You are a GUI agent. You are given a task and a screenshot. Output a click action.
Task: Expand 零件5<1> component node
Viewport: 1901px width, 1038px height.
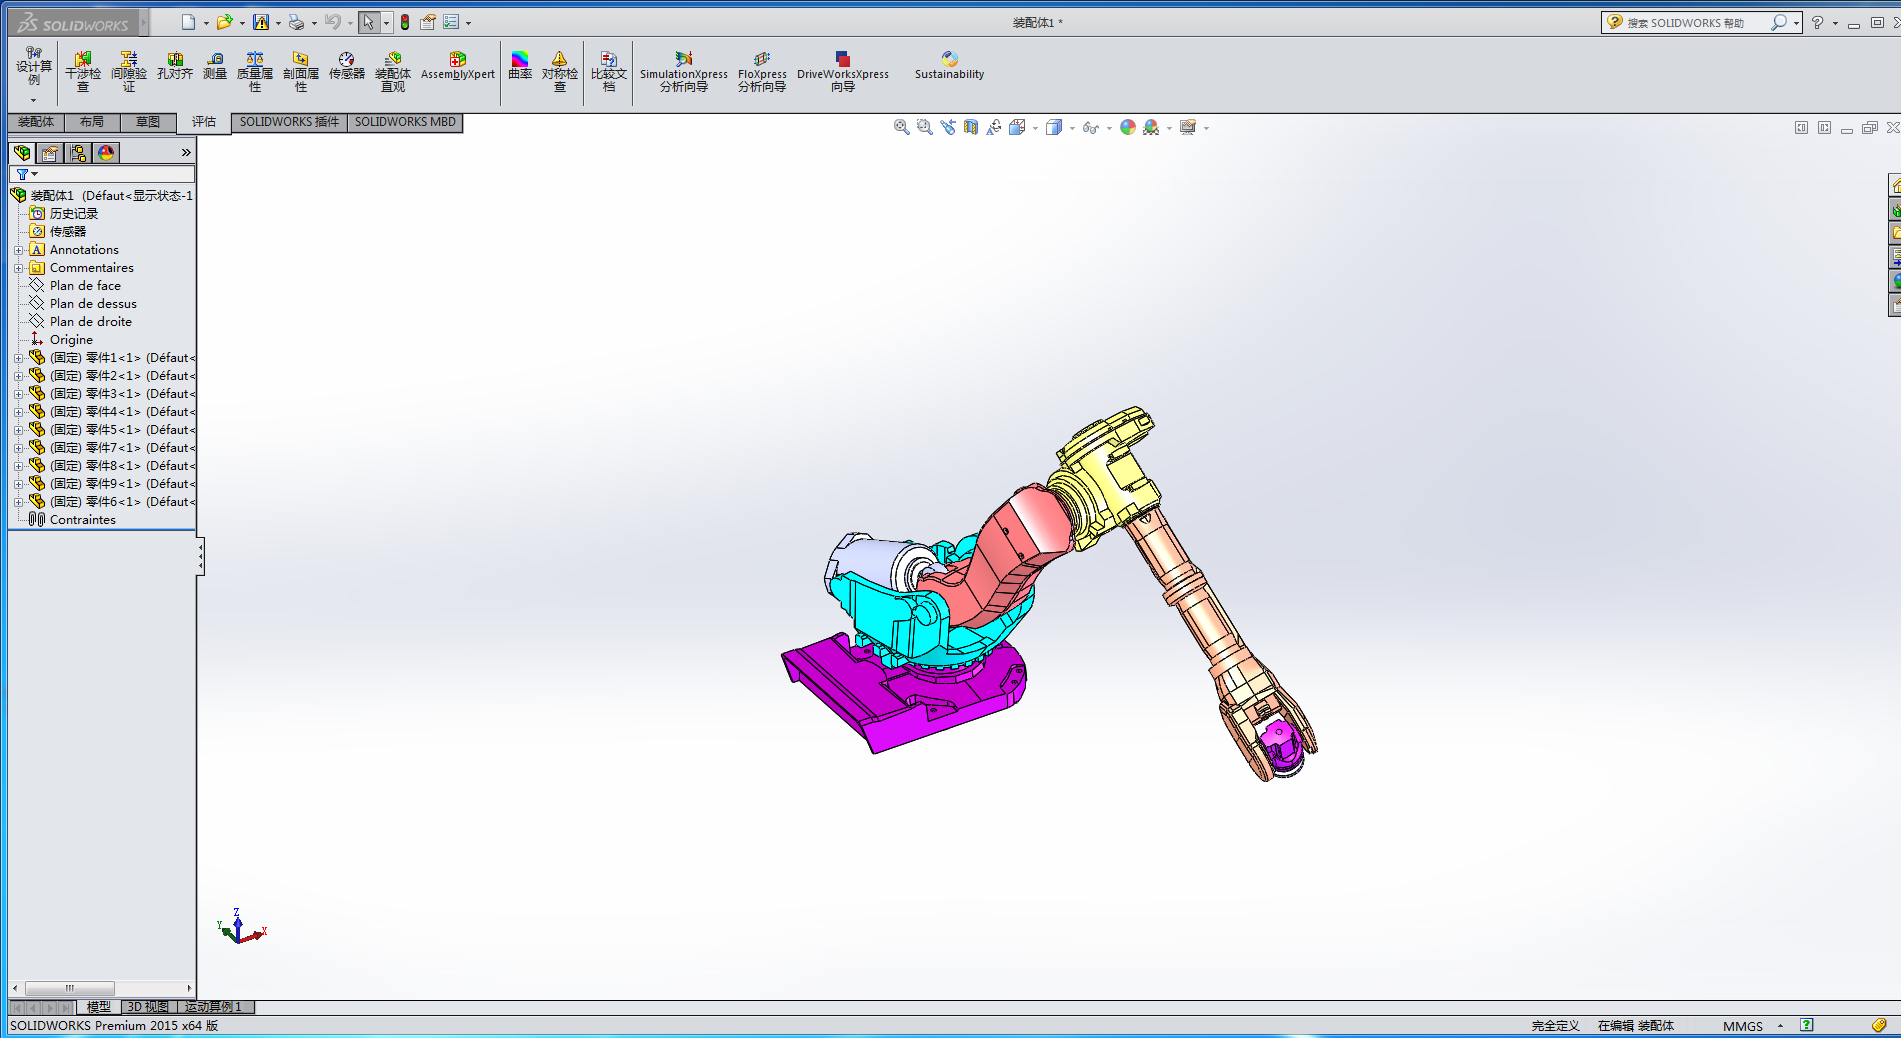(18, 430)
